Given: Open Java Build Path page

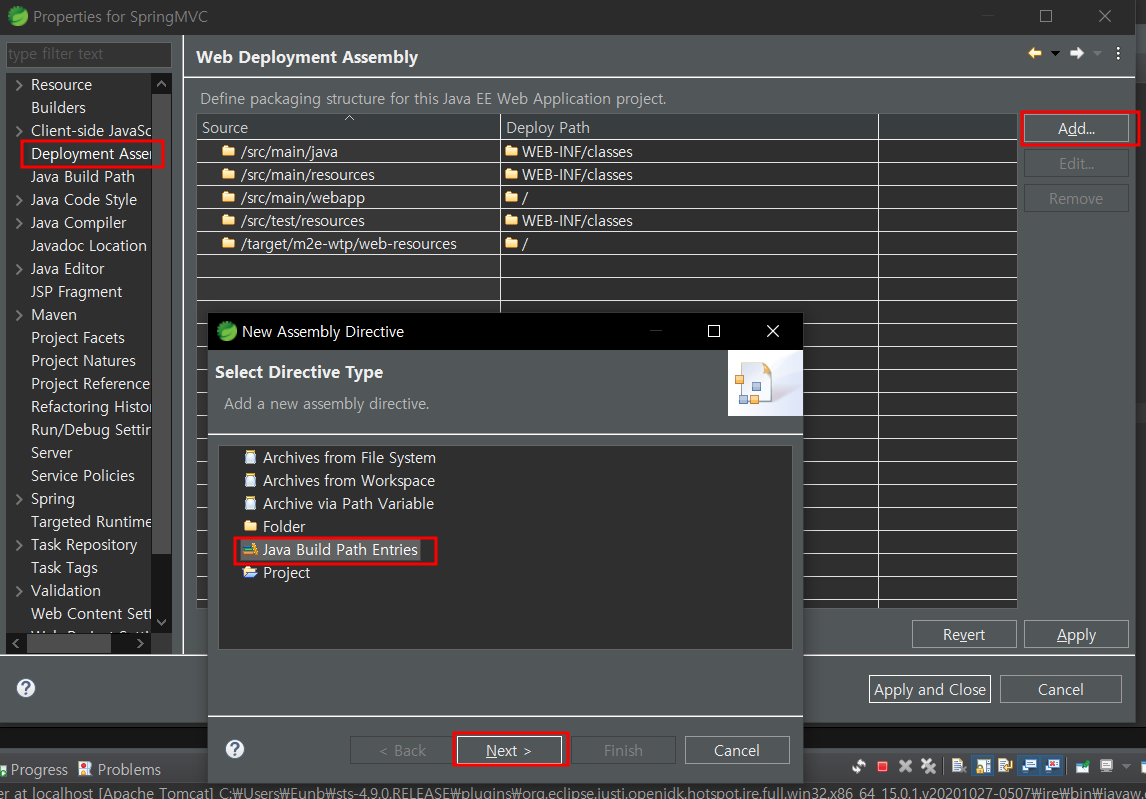Looking at the screenshot, I should point(83,177).
